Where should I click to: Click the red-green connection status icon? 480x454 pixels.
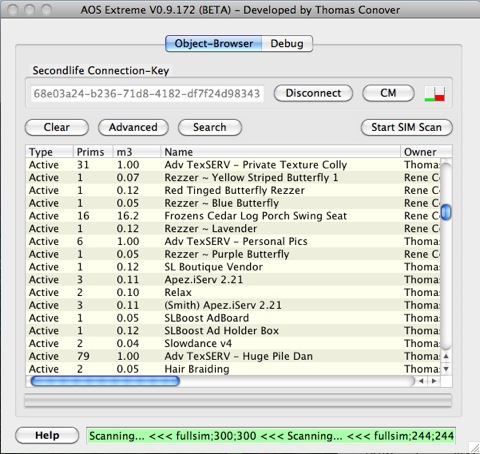[435, 94]
